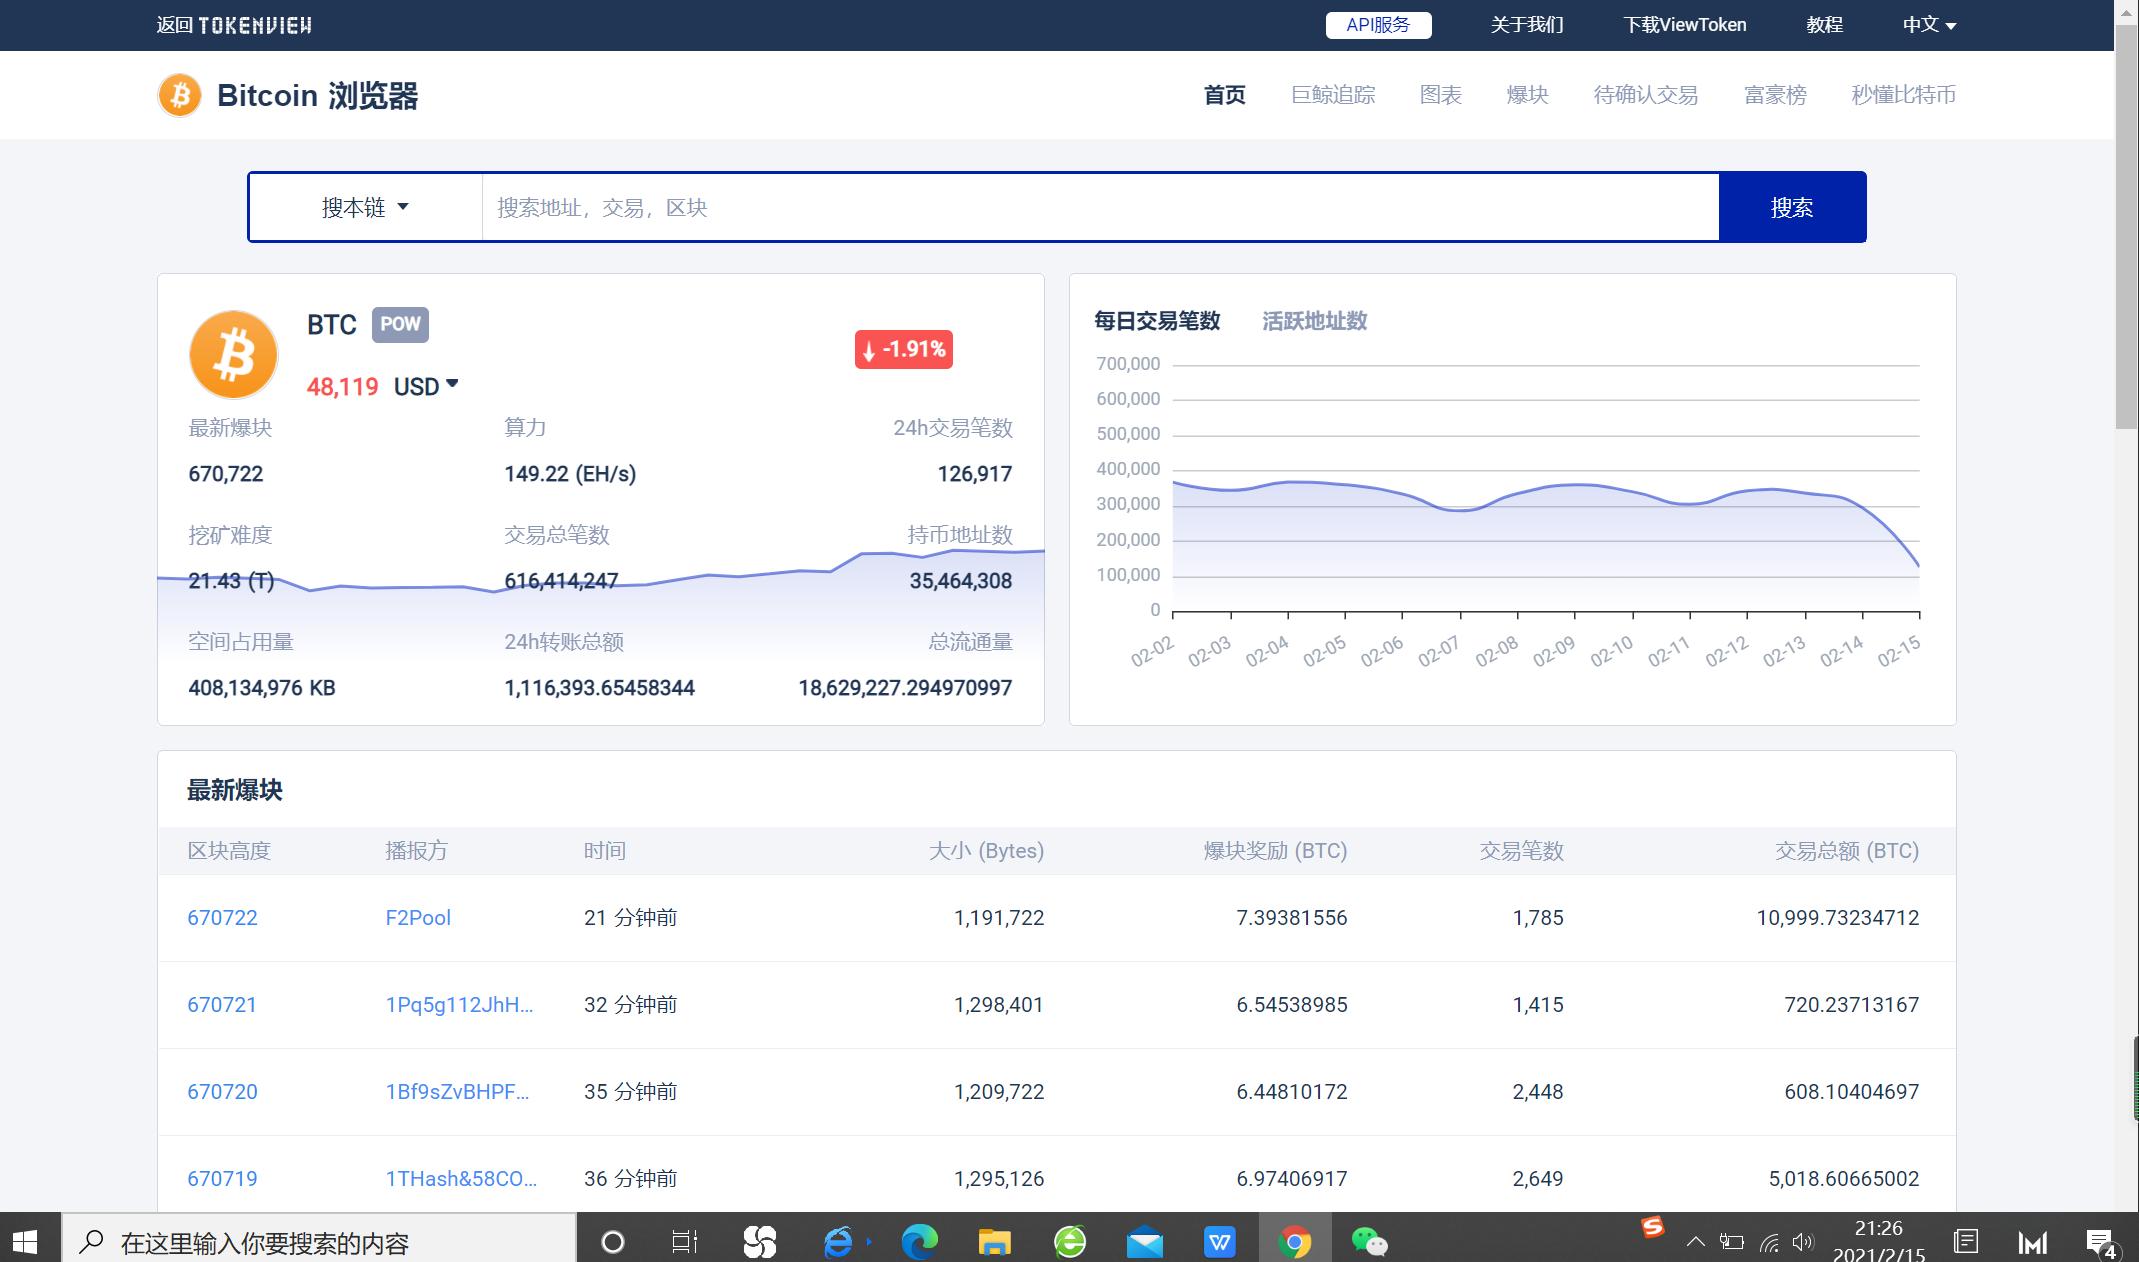Screen dimensions: 2139x1262
Task: Open block 670720
Action: coord(222,1092)
